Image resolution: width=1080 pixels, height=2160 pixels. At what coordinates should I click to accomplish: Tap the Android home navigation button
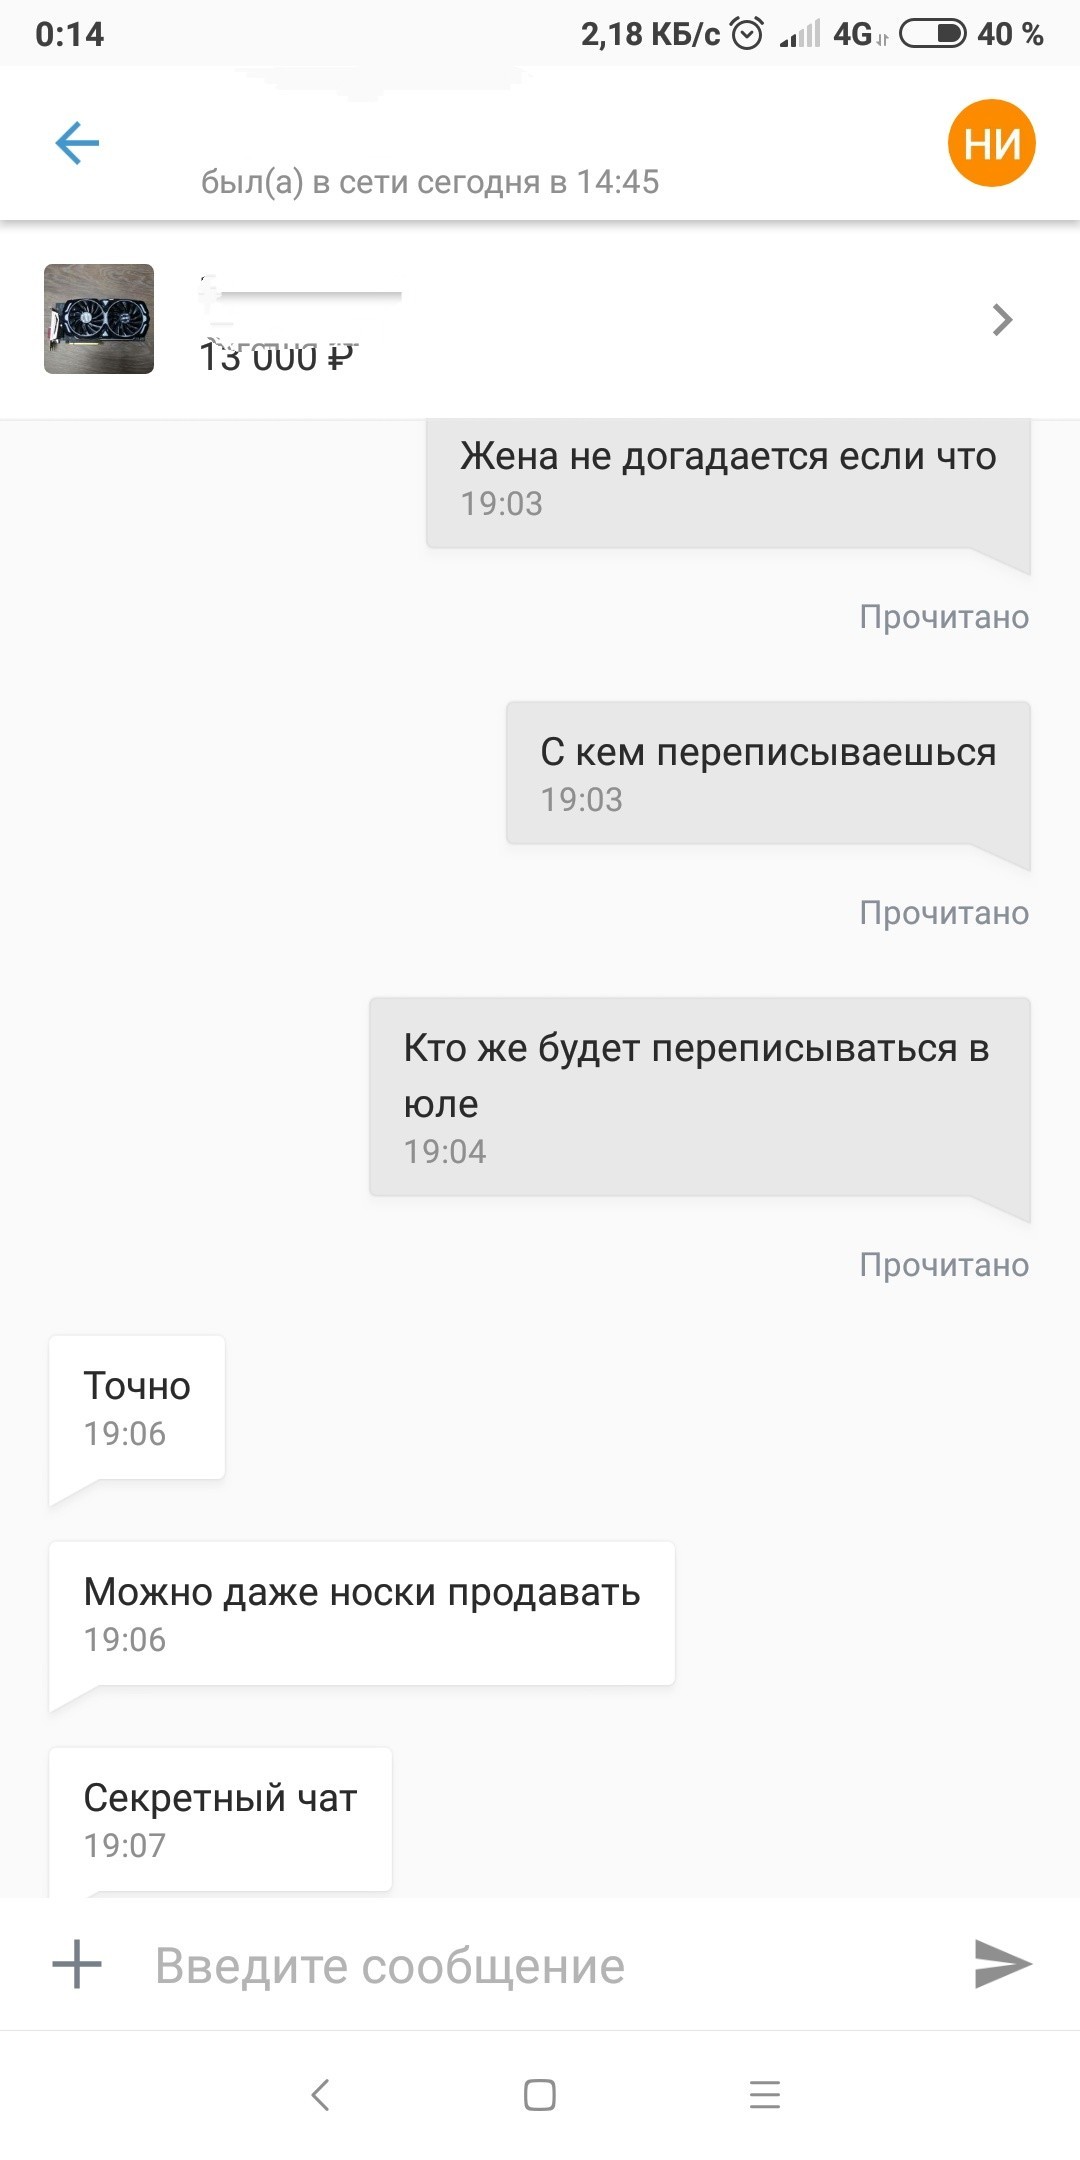point(540,2095)
